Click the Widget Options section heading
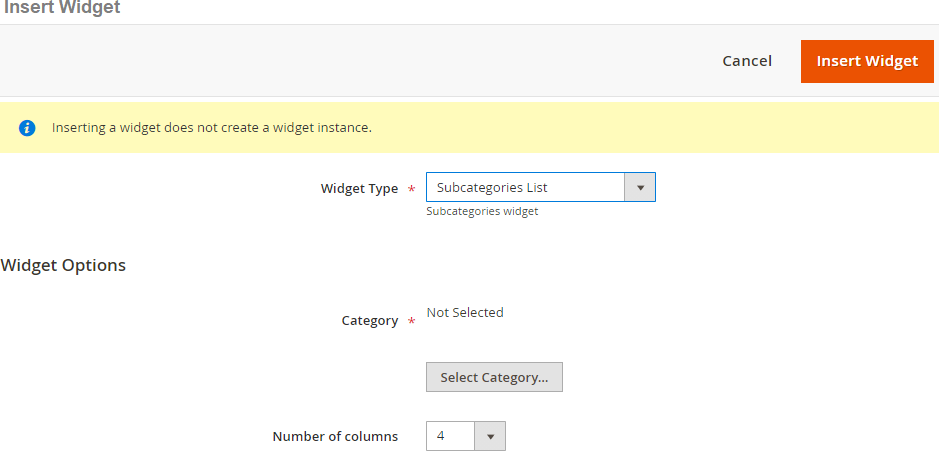939x451 pixels. 64,265
